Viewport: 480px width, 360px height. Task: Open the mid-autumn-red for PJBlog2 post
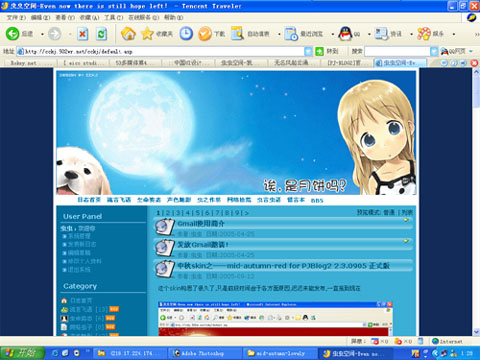tap(284, 266)
